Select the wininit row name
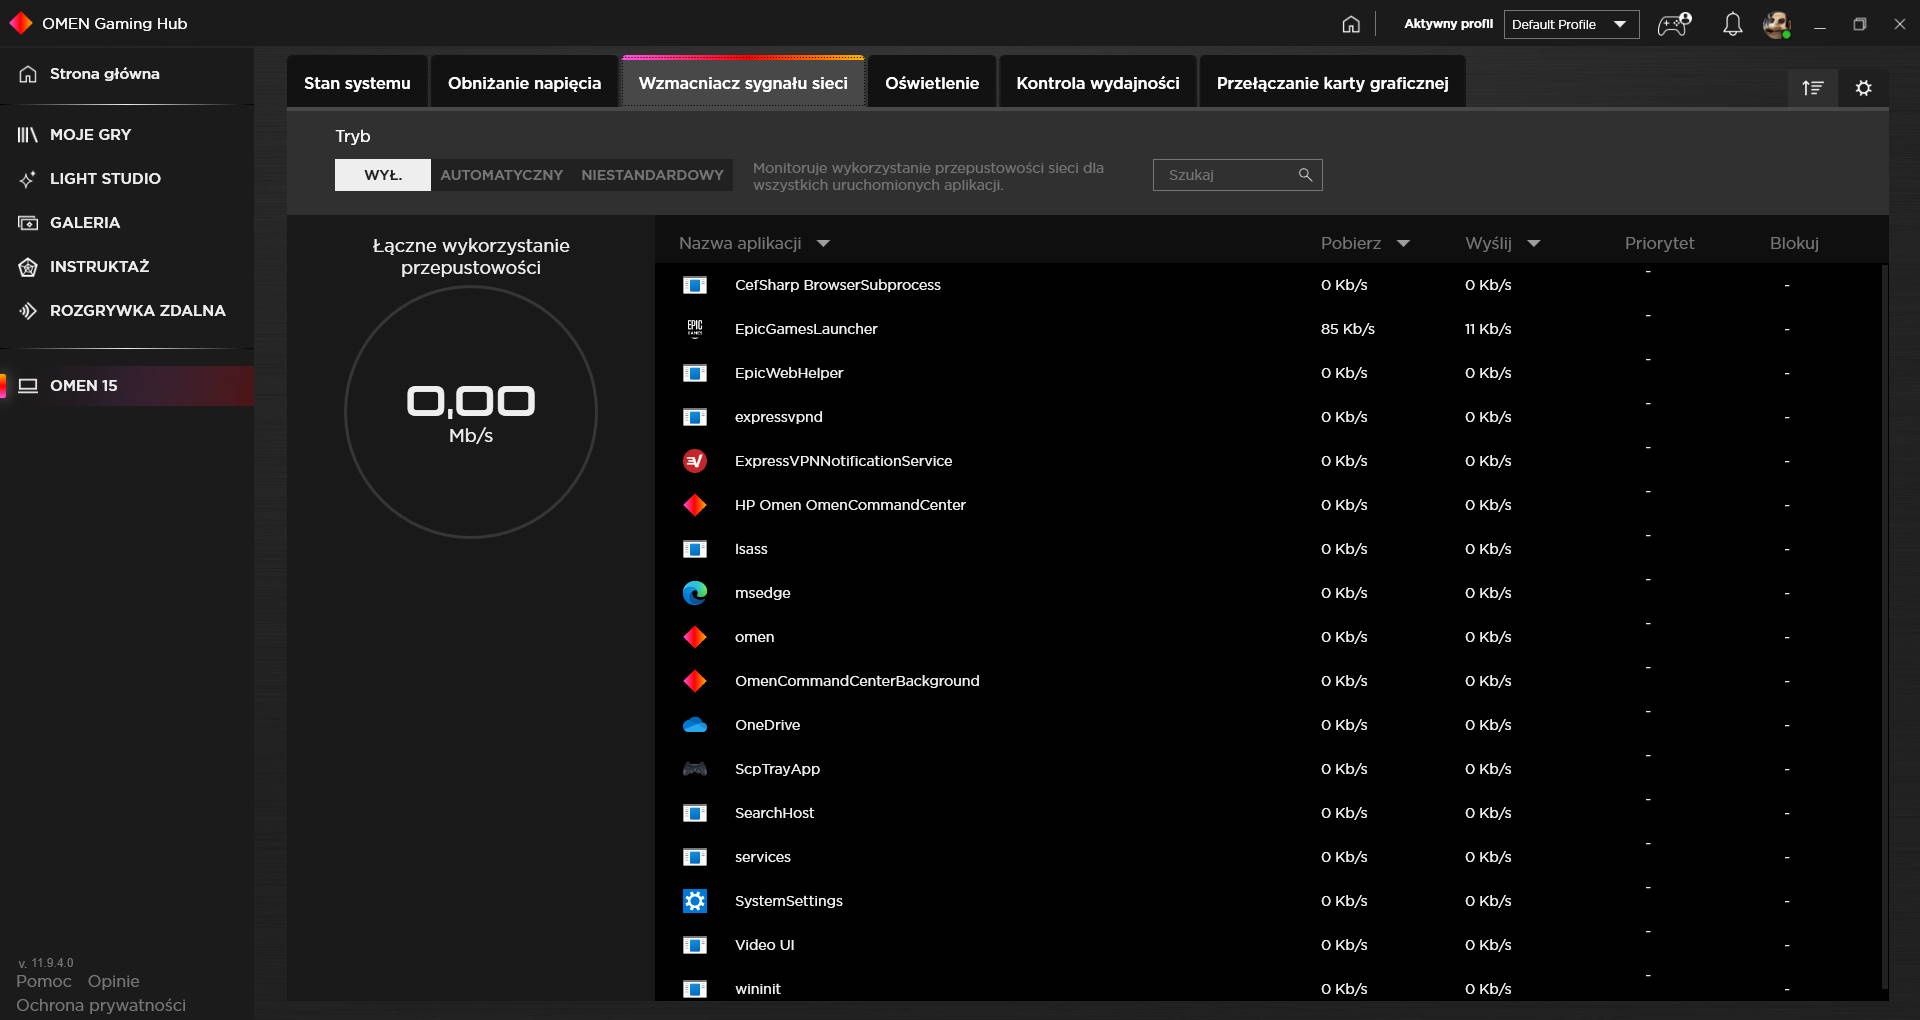The width and height of the screenshot is (1920, 1020). (758, 989)
